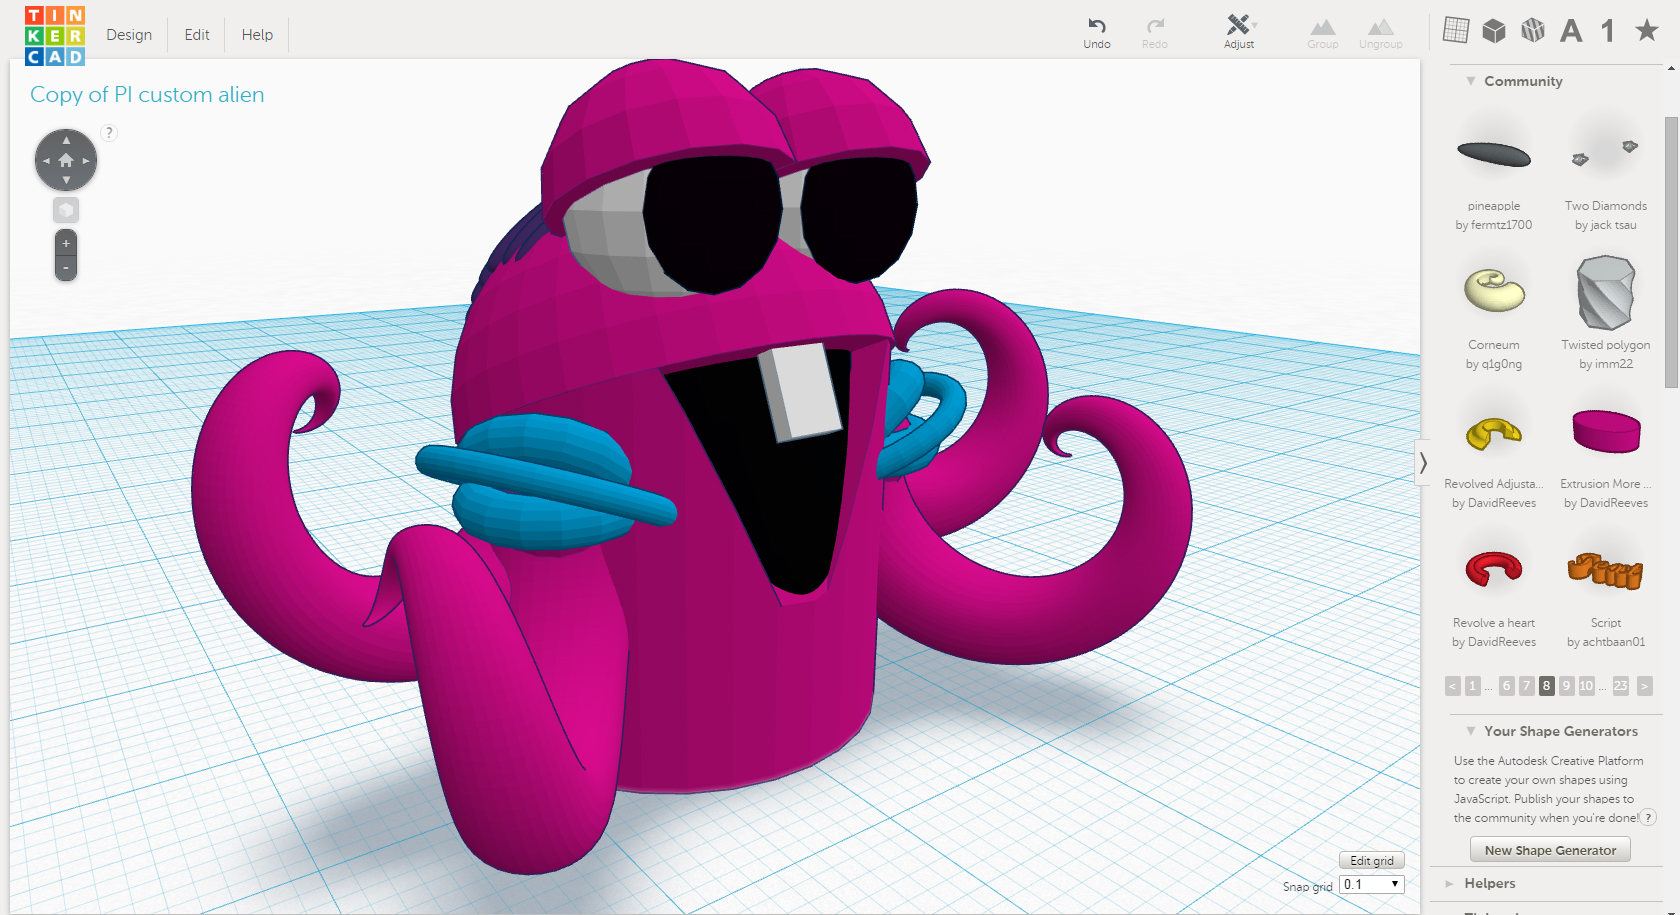Image resolution: width=1680 pixels, height=915 pixels.
Task: Go to previous community page arrow
Action: point(1453,686)
